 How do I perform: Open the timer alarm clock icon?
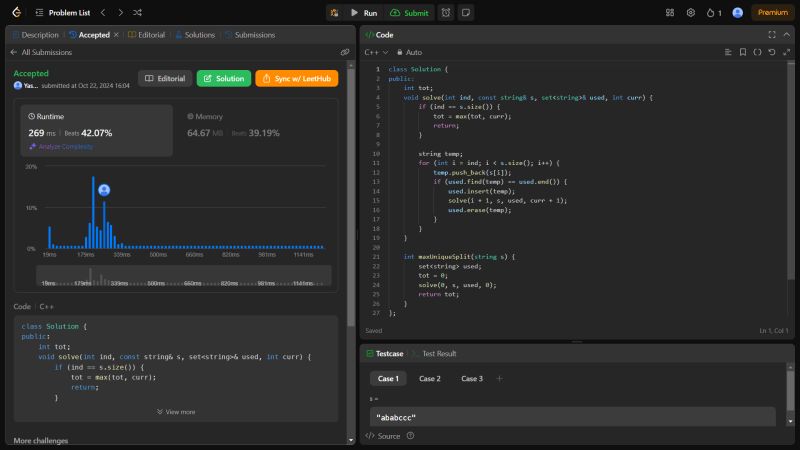point(445,13)
